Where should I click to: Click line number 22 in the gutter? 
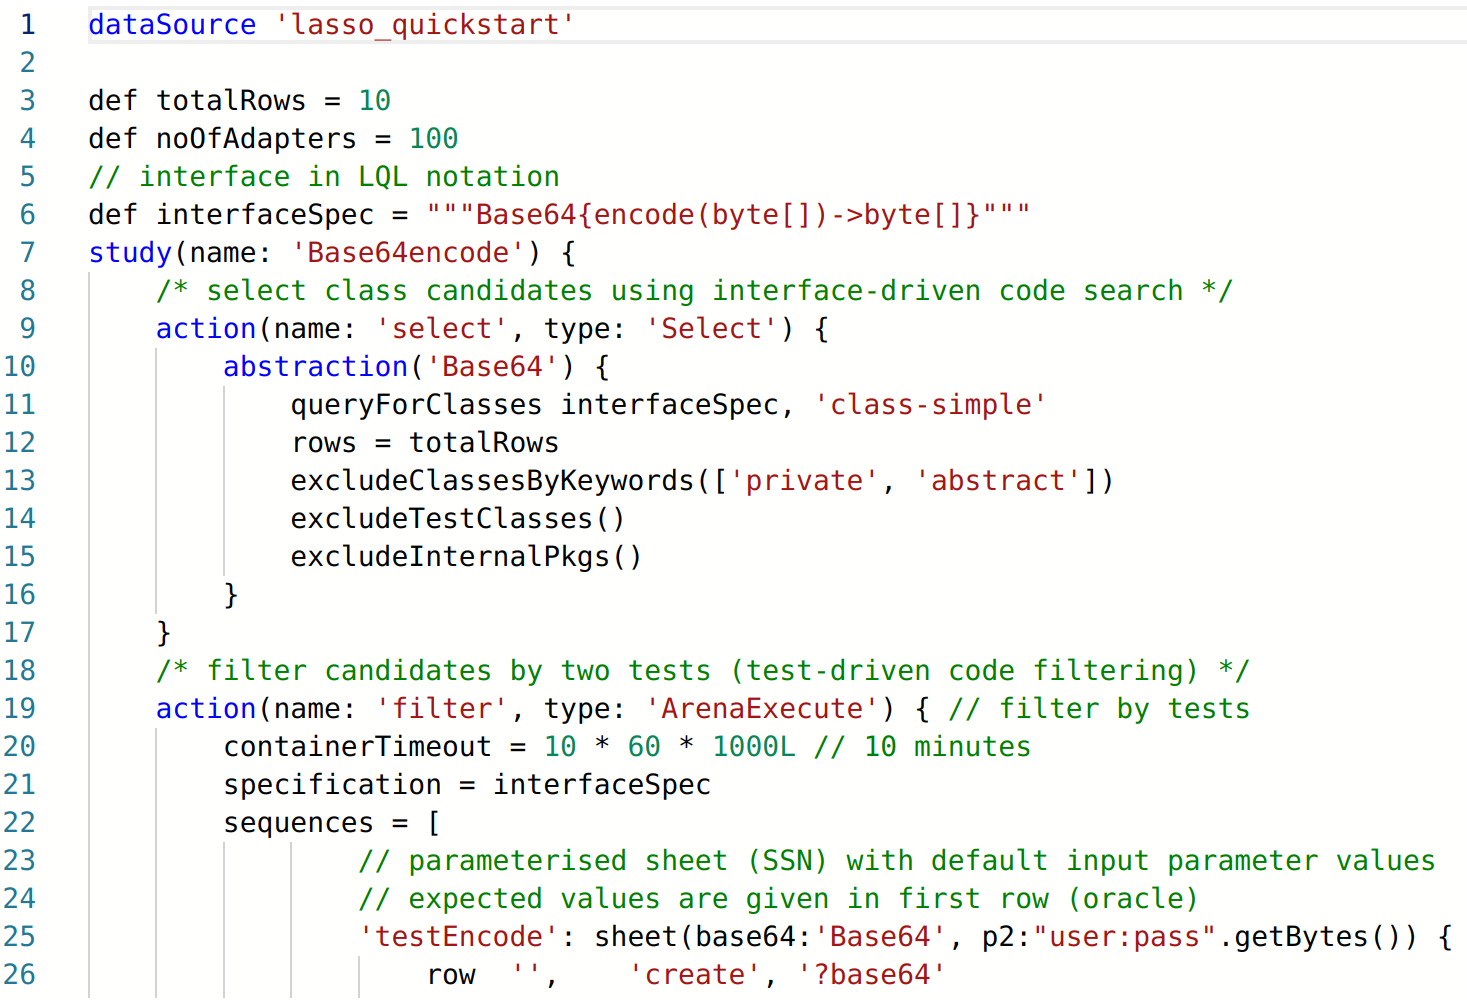(20, 822)
